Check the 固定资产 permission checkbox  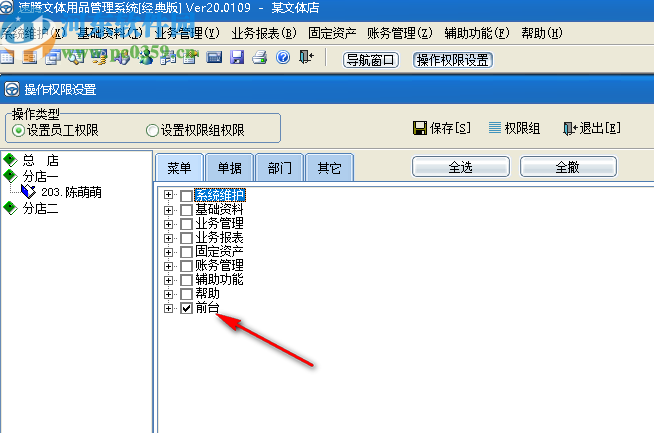point(186,252)
